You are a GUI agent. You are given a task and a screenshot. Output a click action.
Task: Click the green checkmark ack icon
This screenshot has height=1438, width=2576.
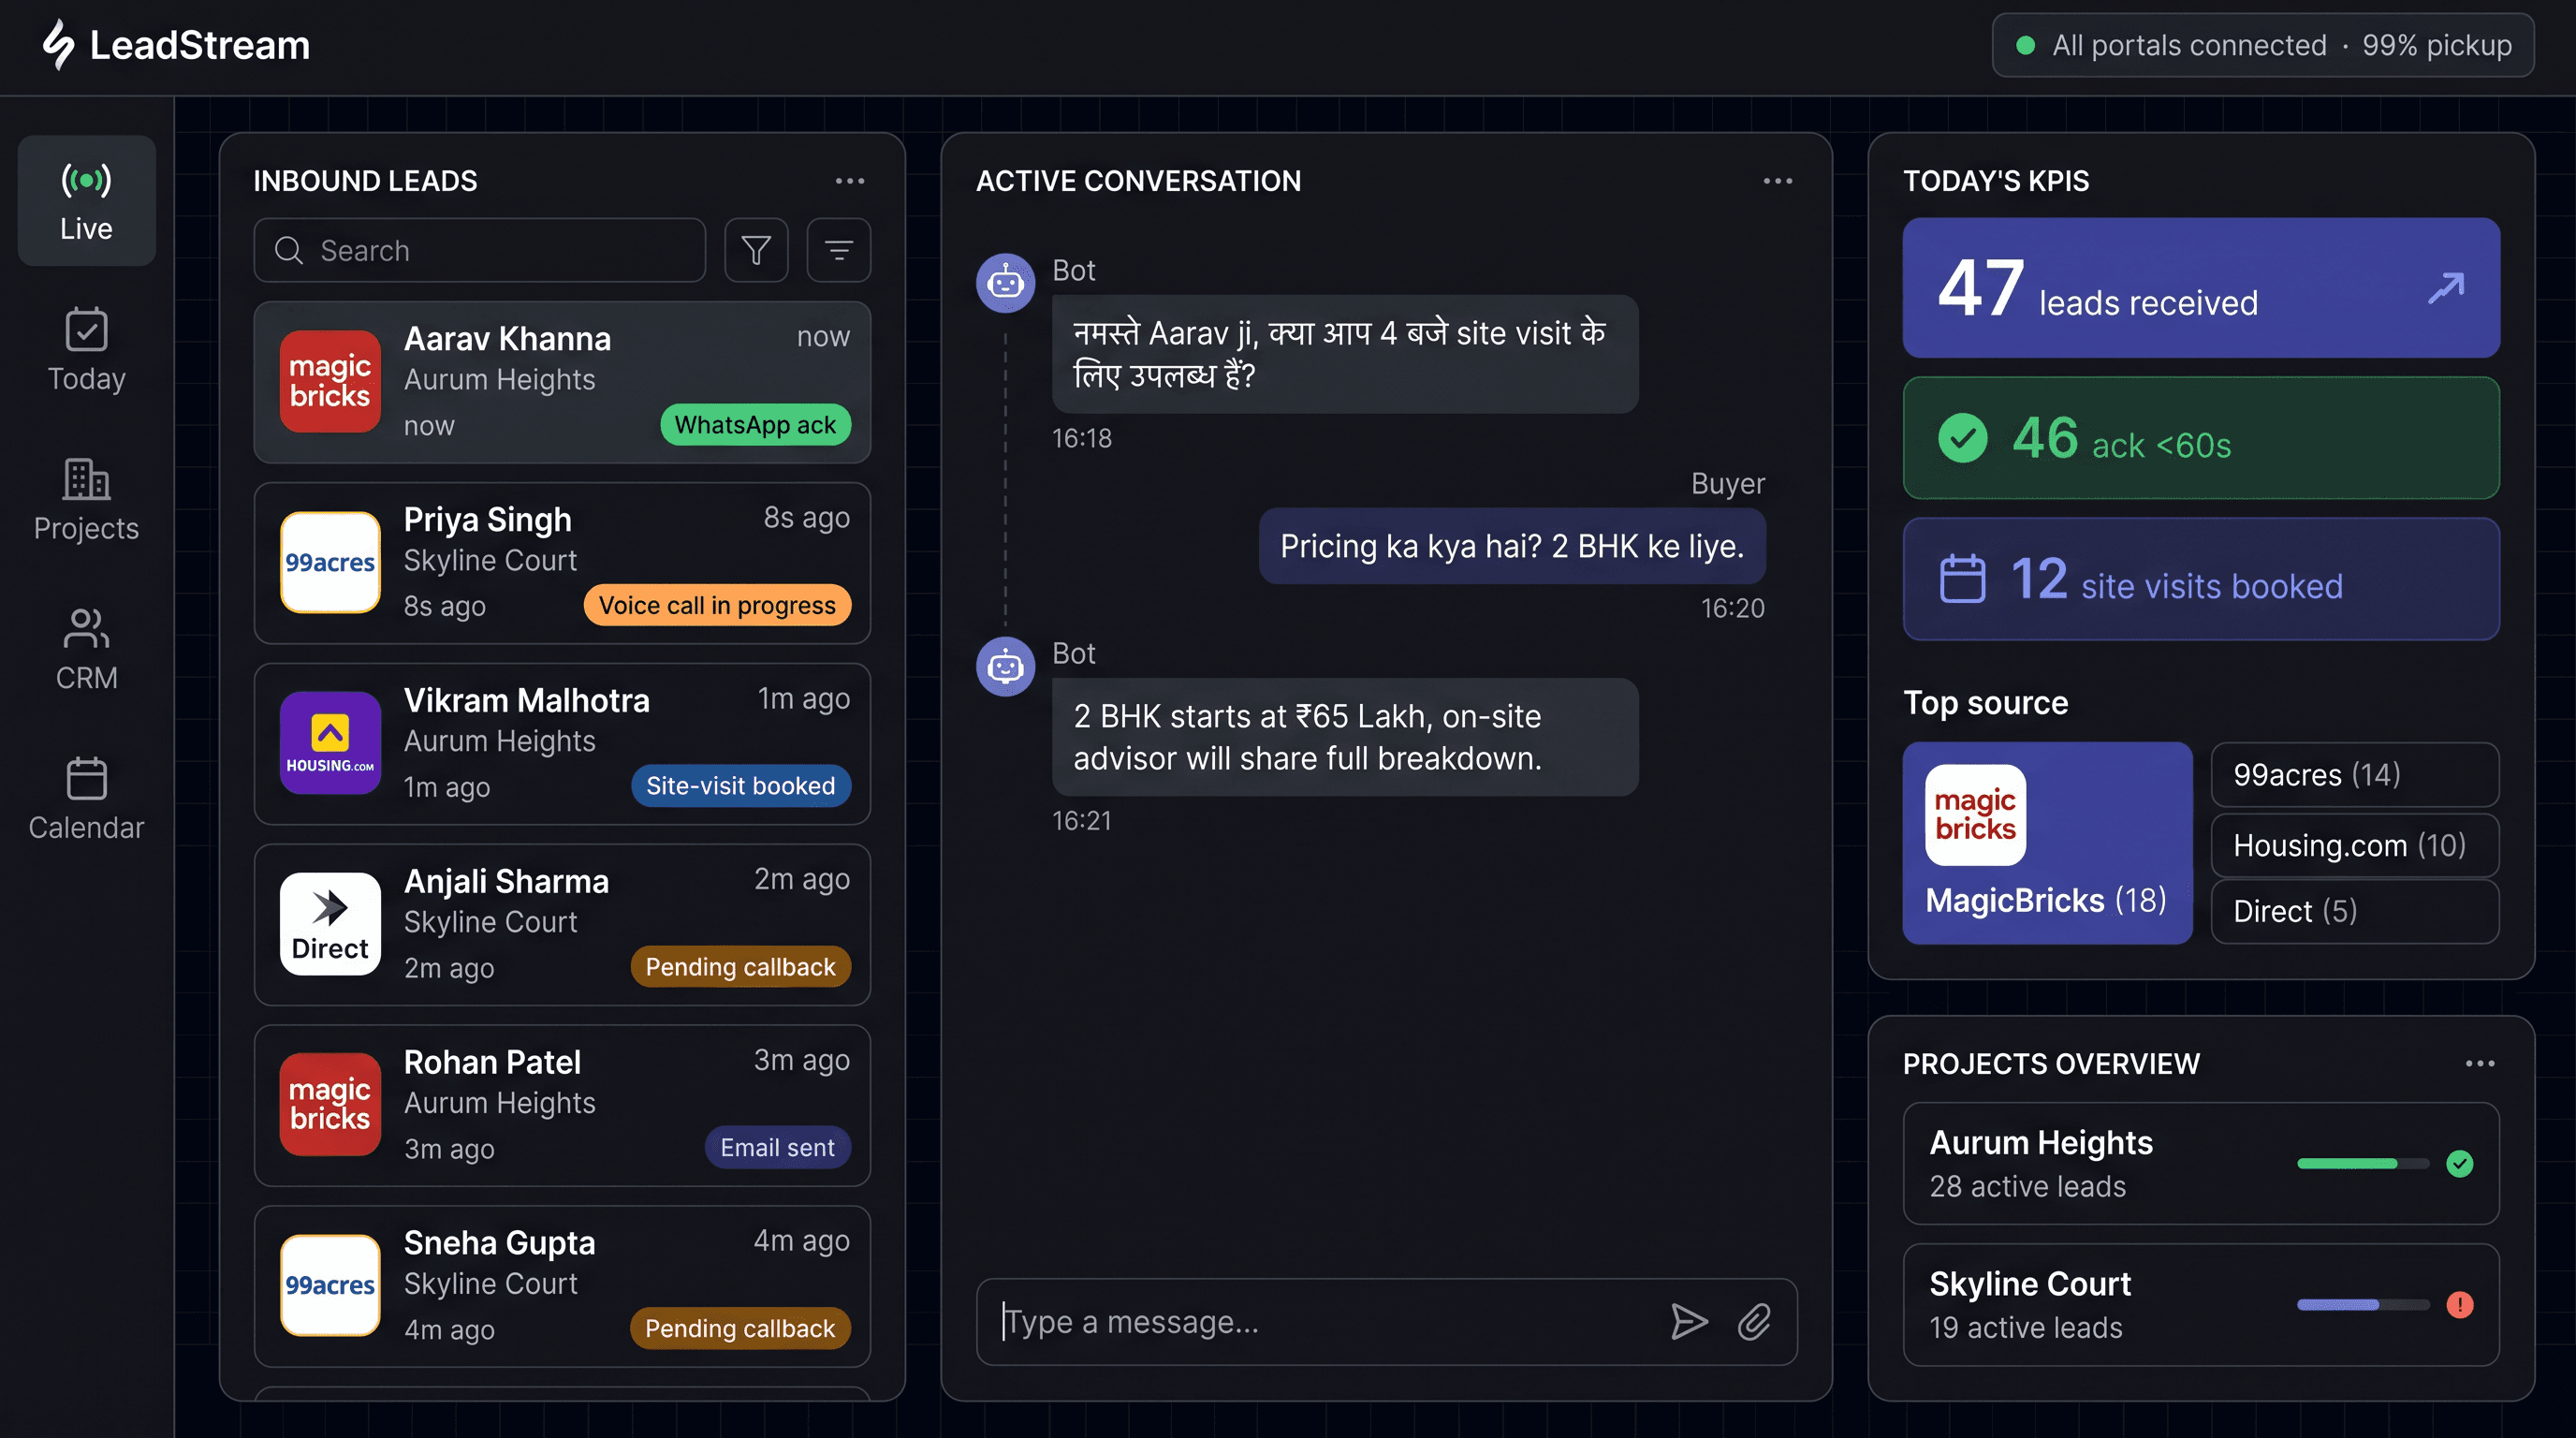pyautogui.click(x=1962, y=438)
